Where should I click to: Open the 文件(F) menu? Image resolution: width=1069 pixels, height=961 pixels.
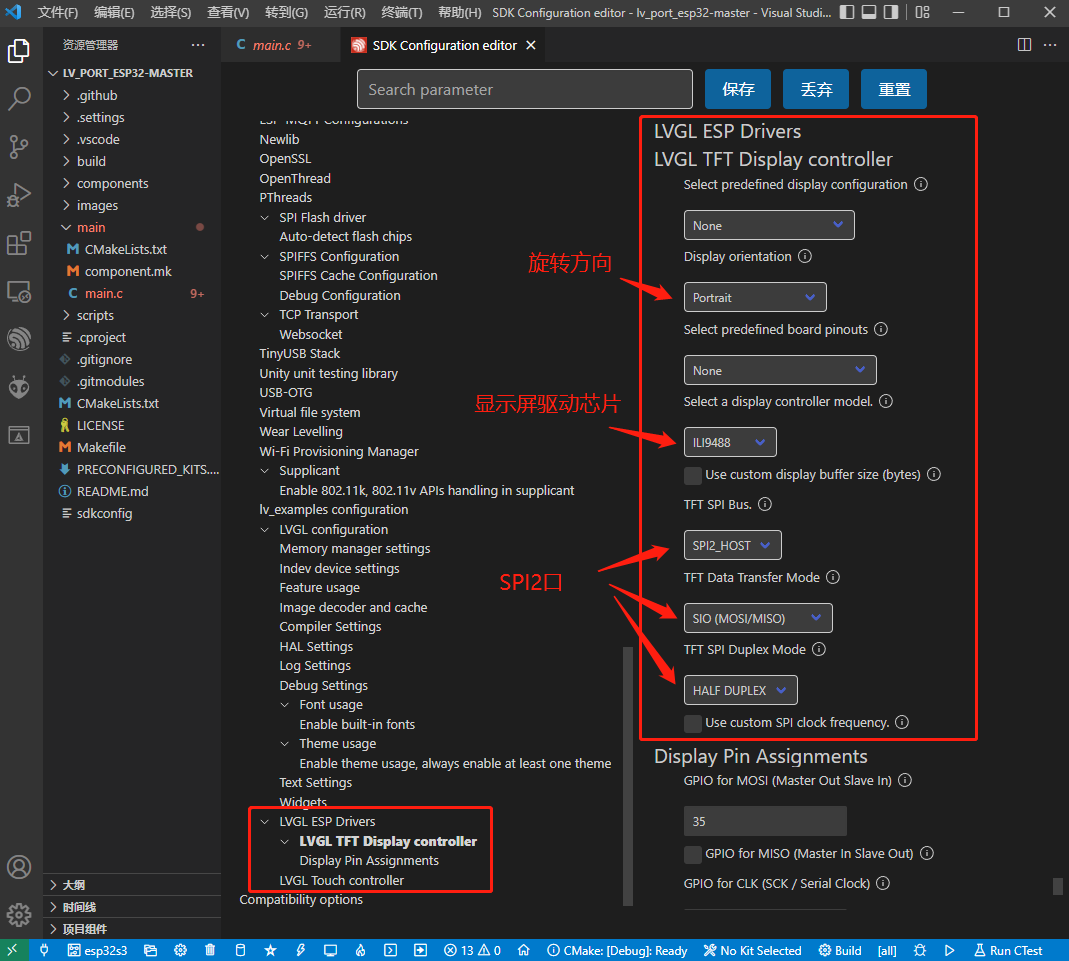tap(57, 12)
